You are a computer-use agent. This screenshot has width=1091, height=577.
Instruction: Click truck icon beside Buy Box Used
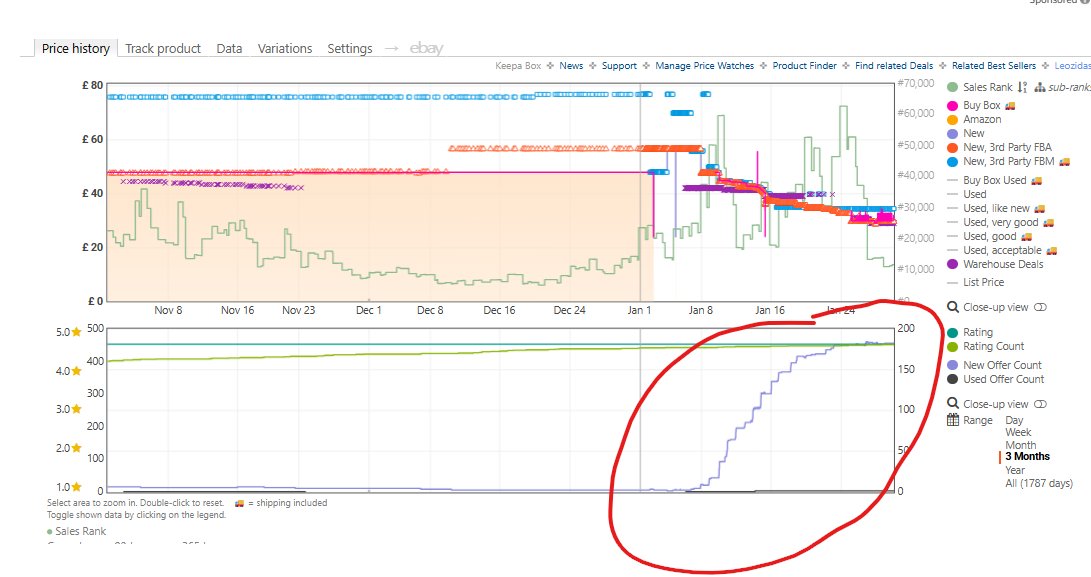point(1037,180)
